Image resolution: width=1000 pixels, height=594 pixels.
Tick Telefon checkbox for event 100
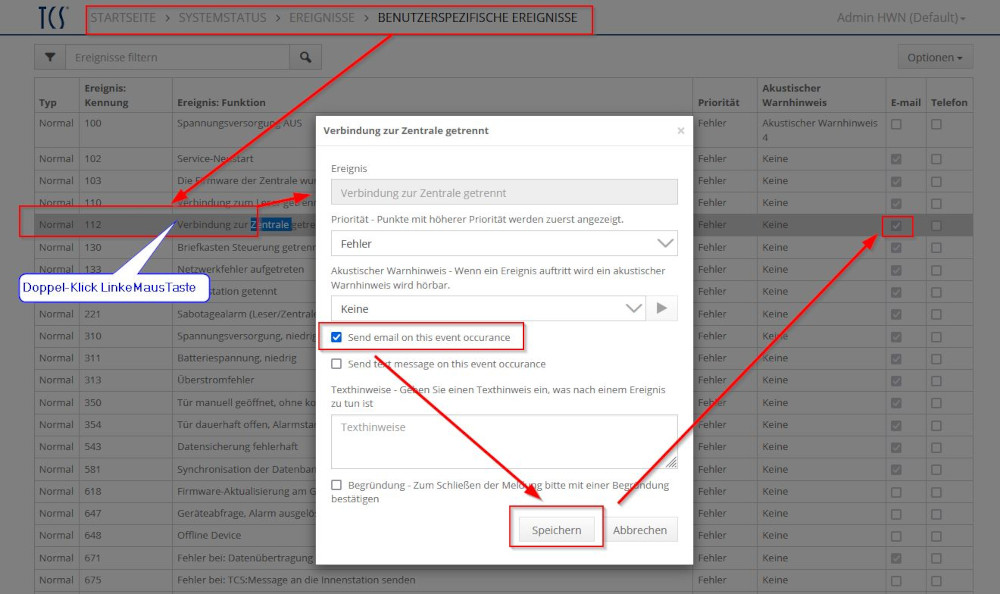click(936, 124)
